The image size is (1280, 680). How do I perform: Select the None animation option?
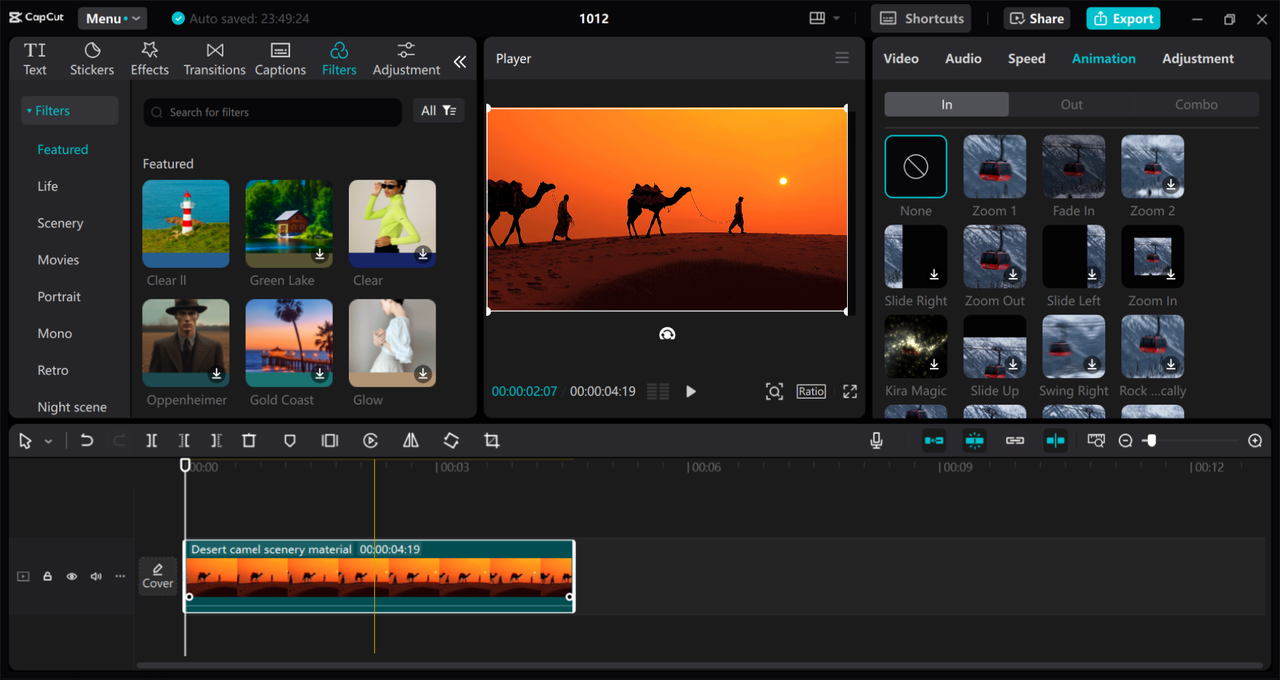click(915, 167)
